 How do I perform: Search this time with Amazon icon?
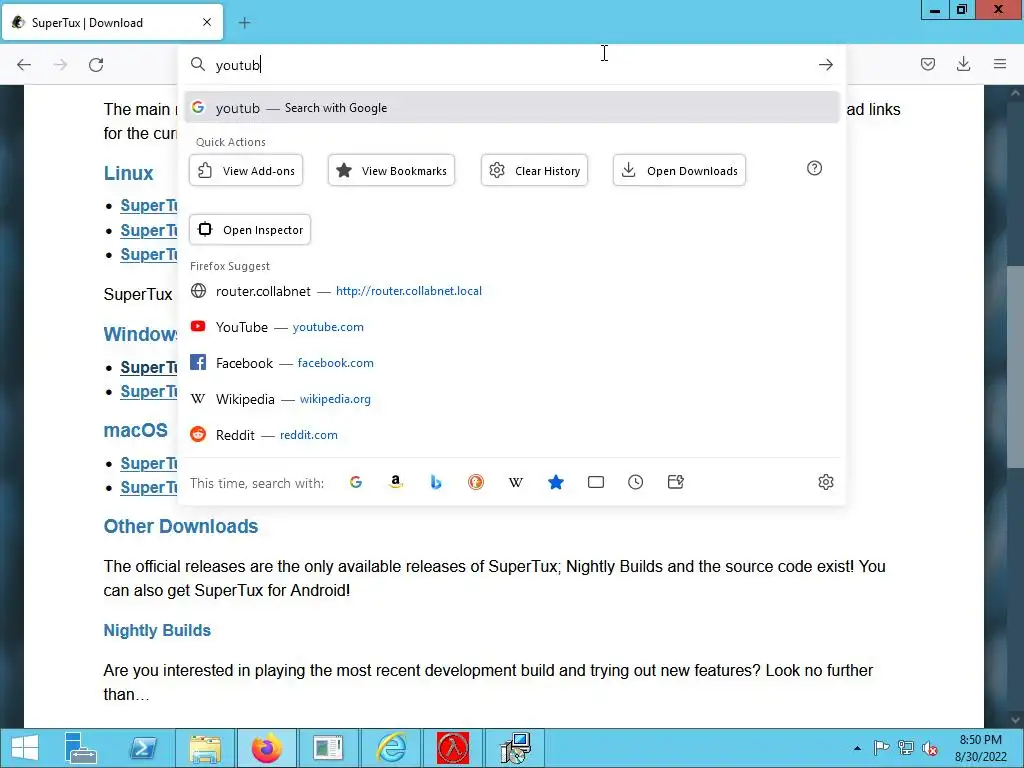pyautogui.click(x=396, y=482)
